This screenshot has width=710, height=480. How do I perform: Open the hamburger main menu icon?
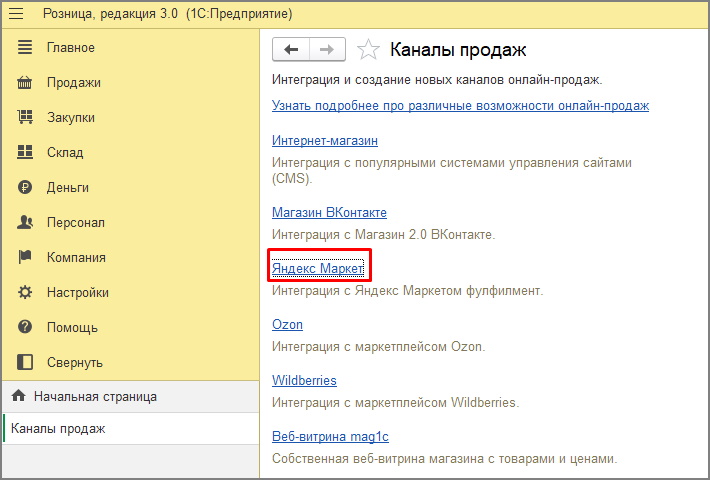point(16,14)
